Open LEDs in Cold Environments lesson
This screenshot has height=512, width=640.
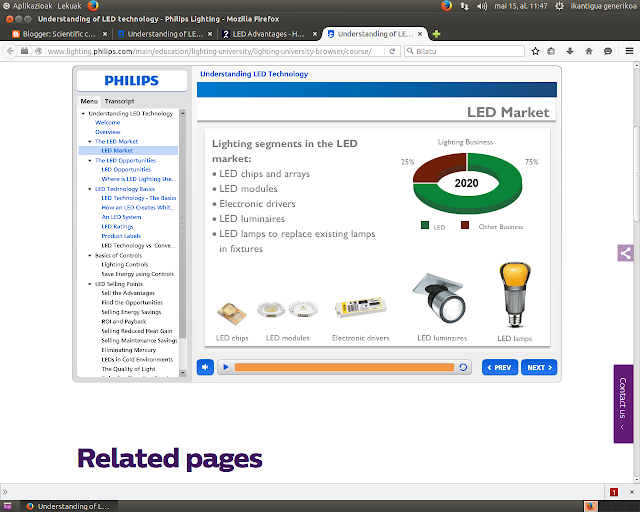coord(137,359)
